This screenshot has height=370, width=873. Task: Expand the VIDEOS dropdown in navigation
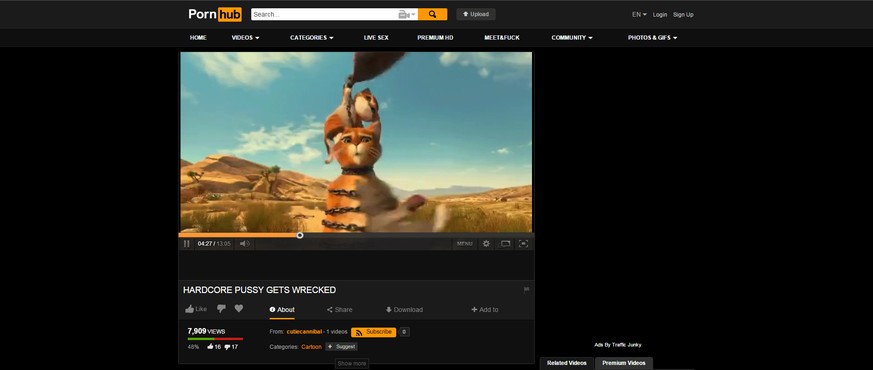[246, 38]
